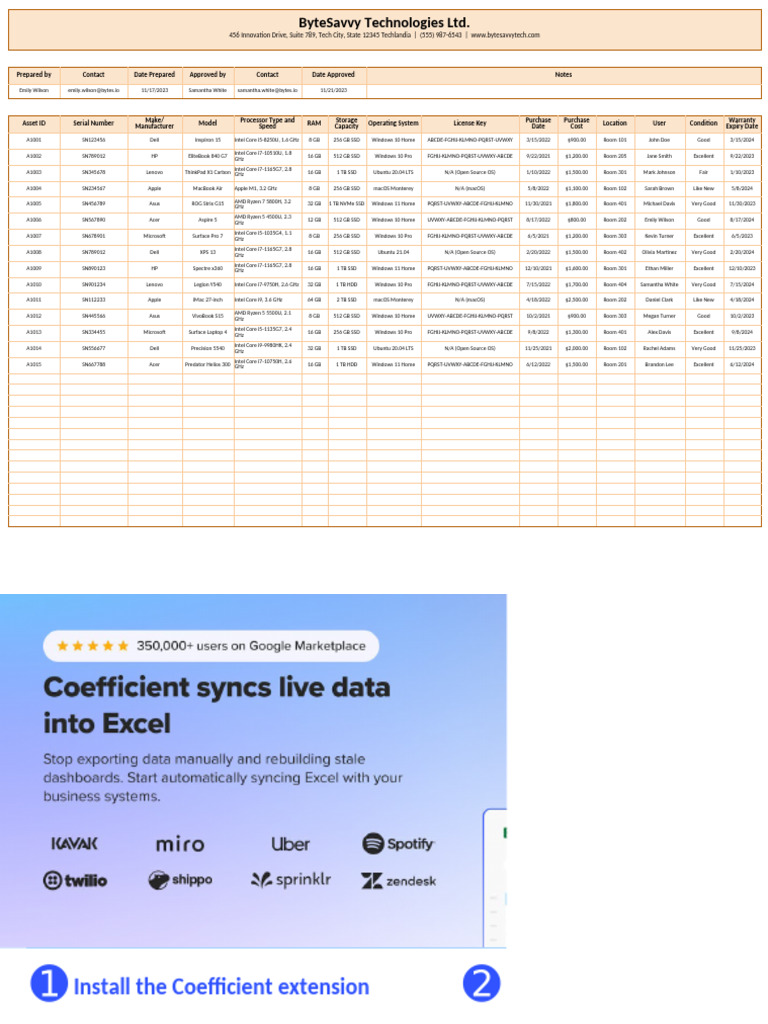The height and width of the screenshot is (1024, 768).
Task: Click the emily.wilson@bytes.io contact cell
Action: point(93,91)
